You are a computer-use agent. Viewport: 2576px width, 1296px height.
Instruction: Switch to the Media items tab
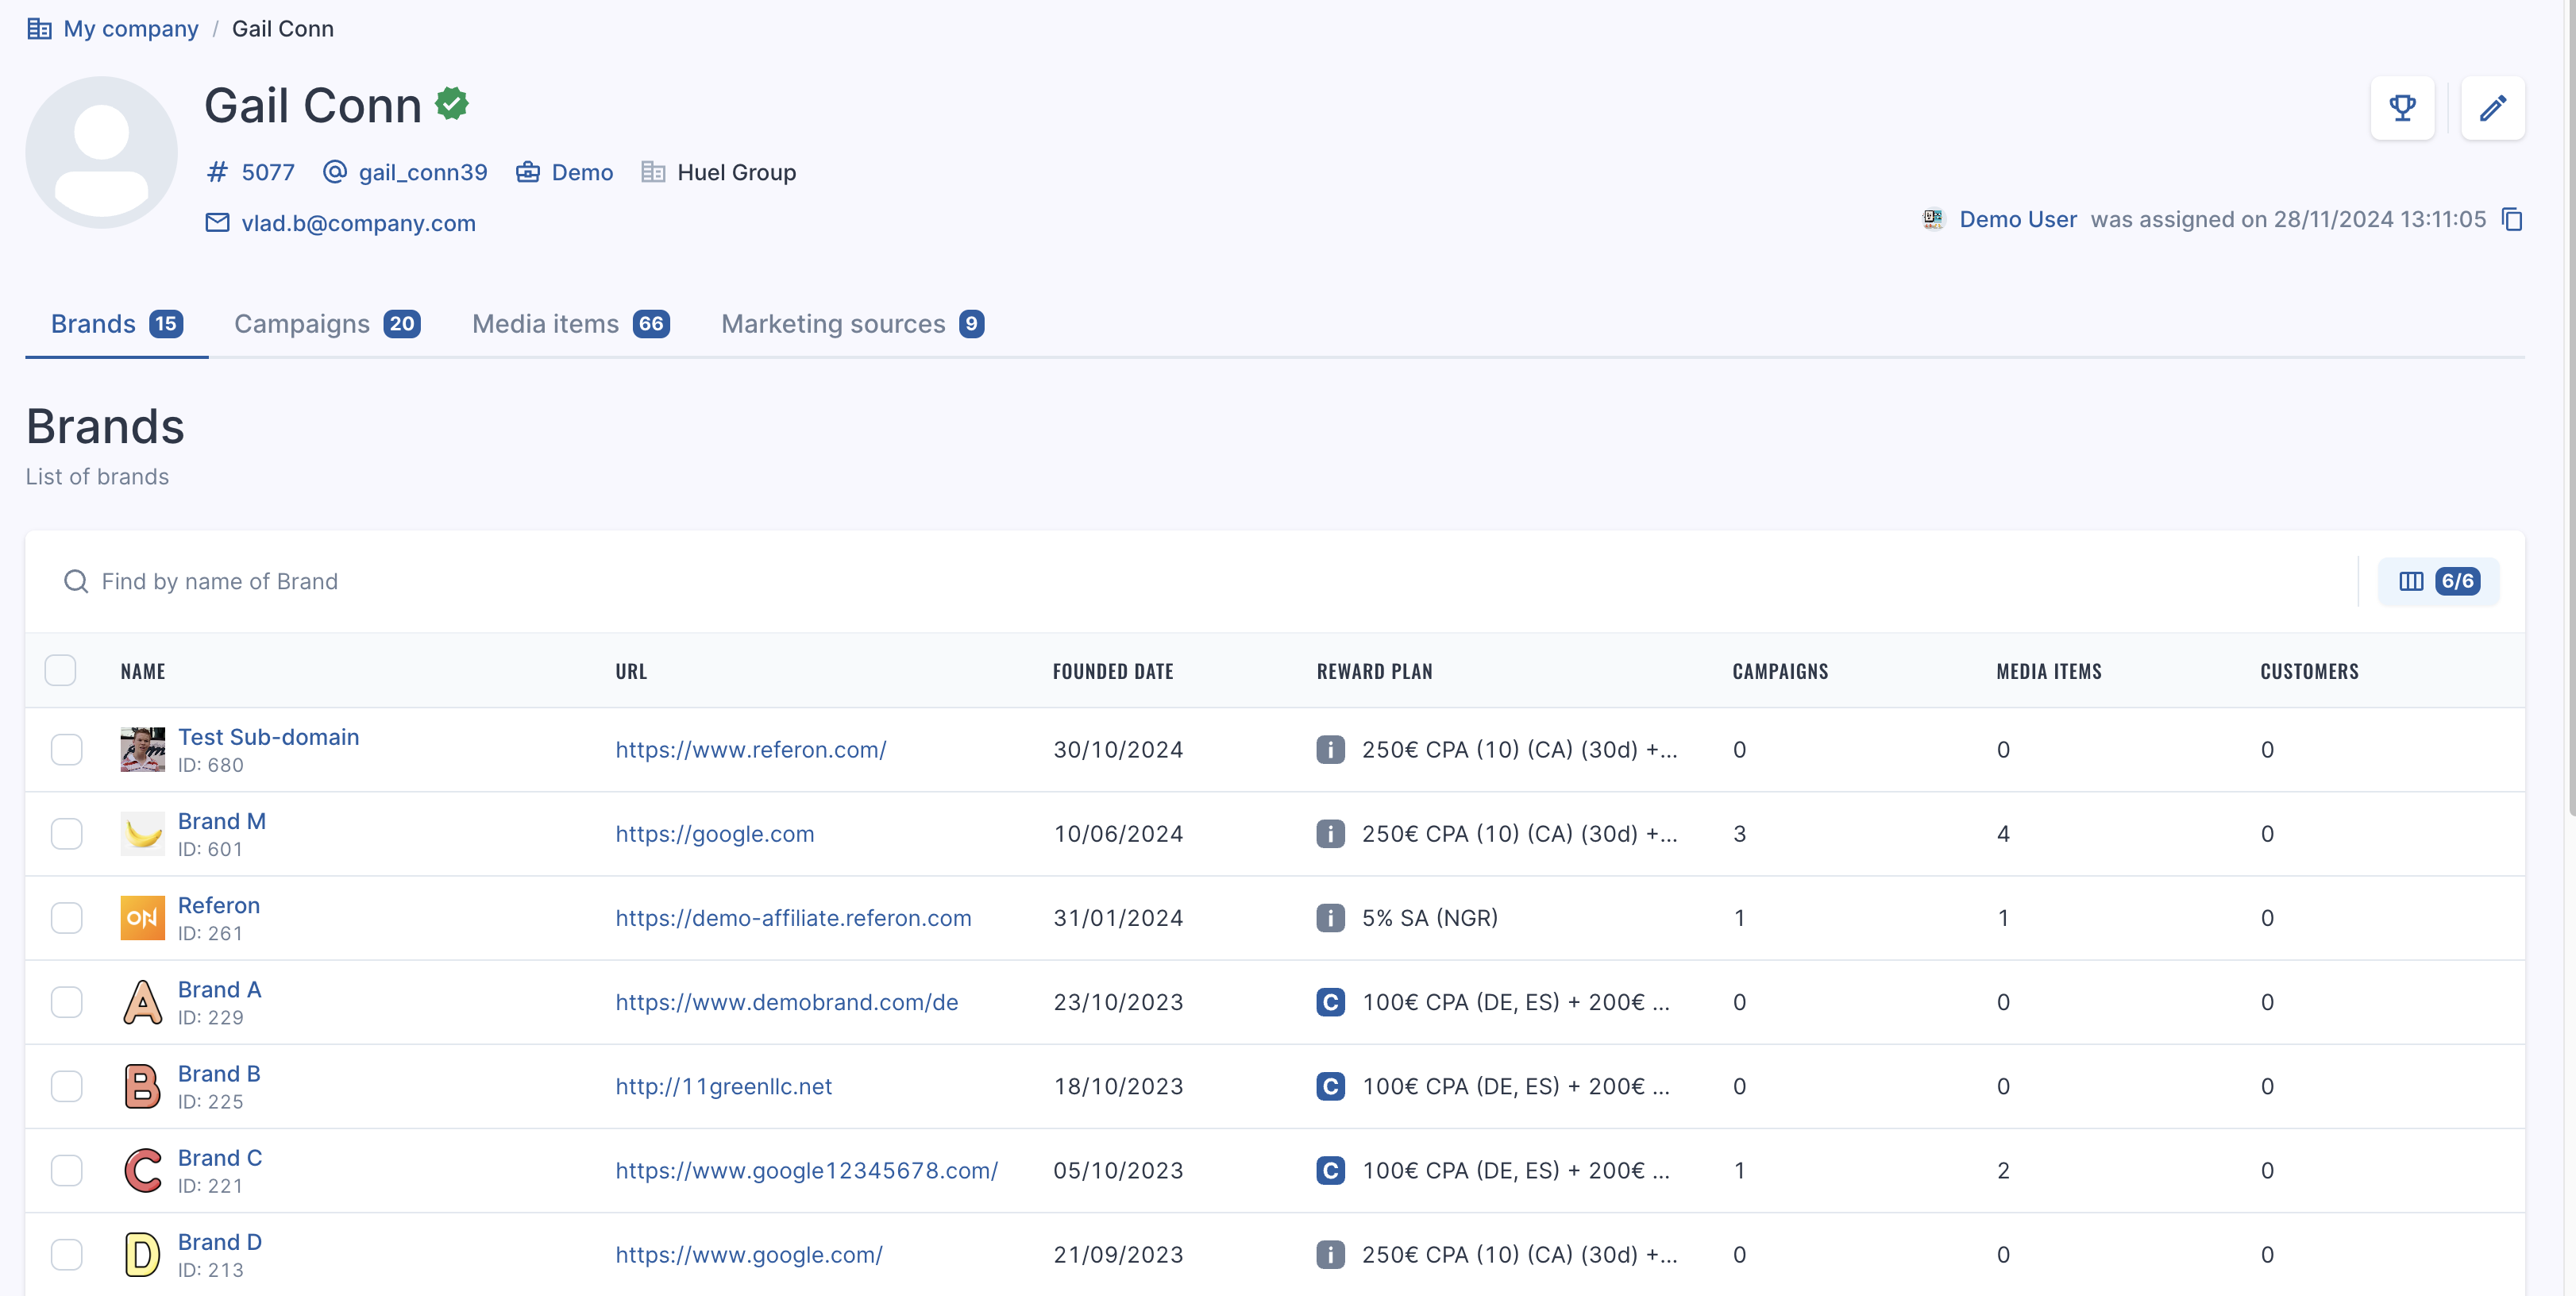pos(570,324)
